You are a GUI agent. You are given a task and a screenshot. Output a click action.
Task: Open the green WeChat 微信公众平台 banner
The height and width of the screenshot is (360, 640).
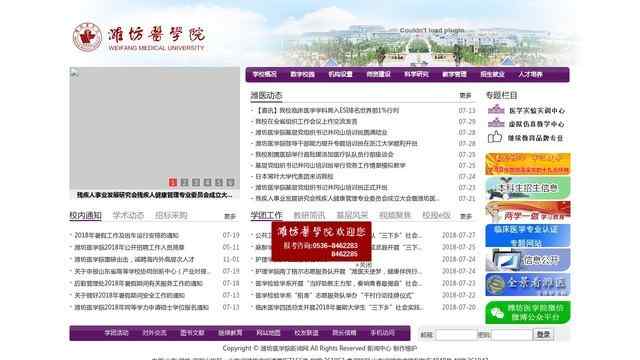[528, 313]
